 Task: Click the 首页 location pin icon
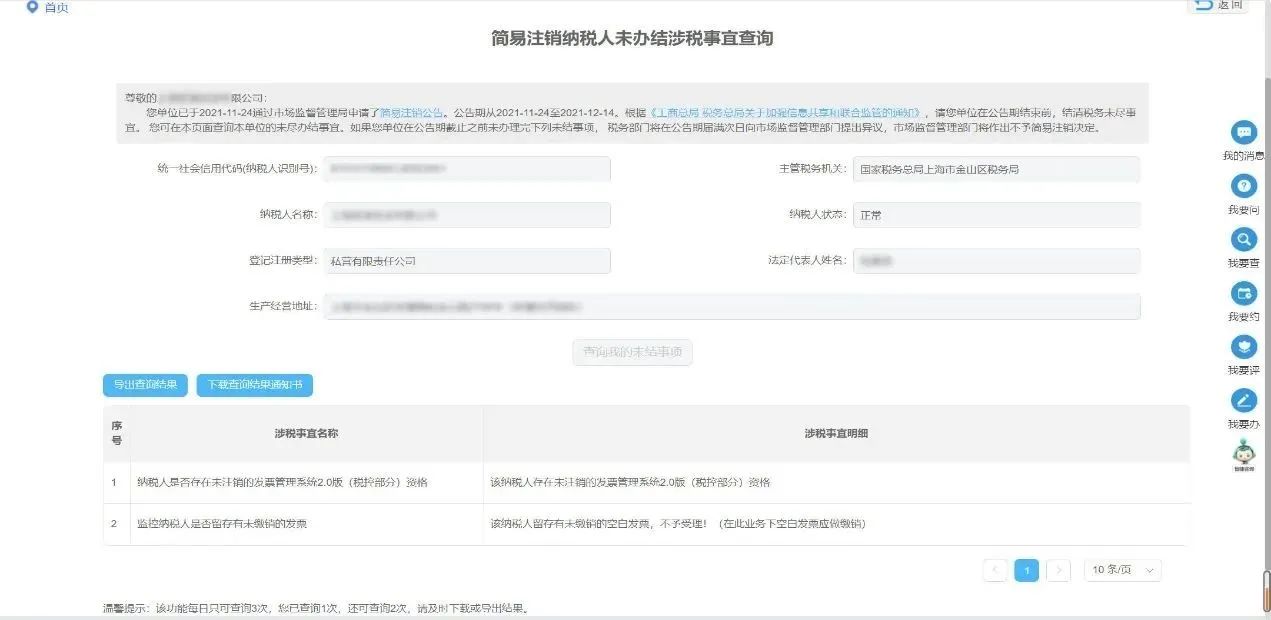[x=32, y=7]
